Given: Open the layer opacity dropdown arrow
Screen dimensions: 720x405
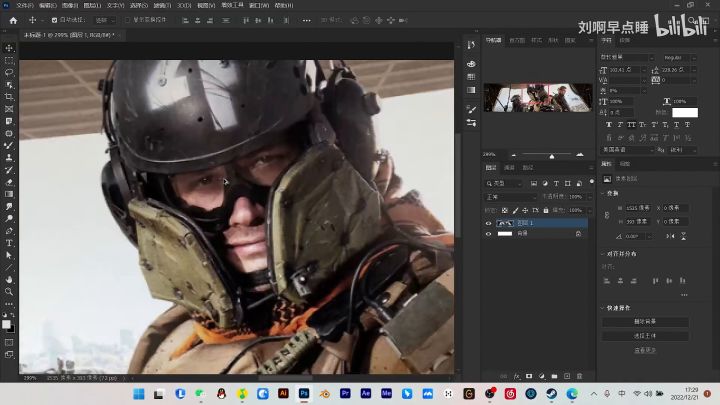Looking at the screenshot, I should (x=589, y=197).
